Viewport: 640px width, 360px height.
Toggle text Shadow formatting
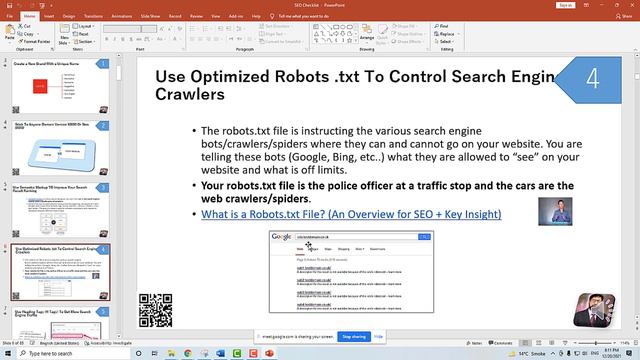pos(131,39)
